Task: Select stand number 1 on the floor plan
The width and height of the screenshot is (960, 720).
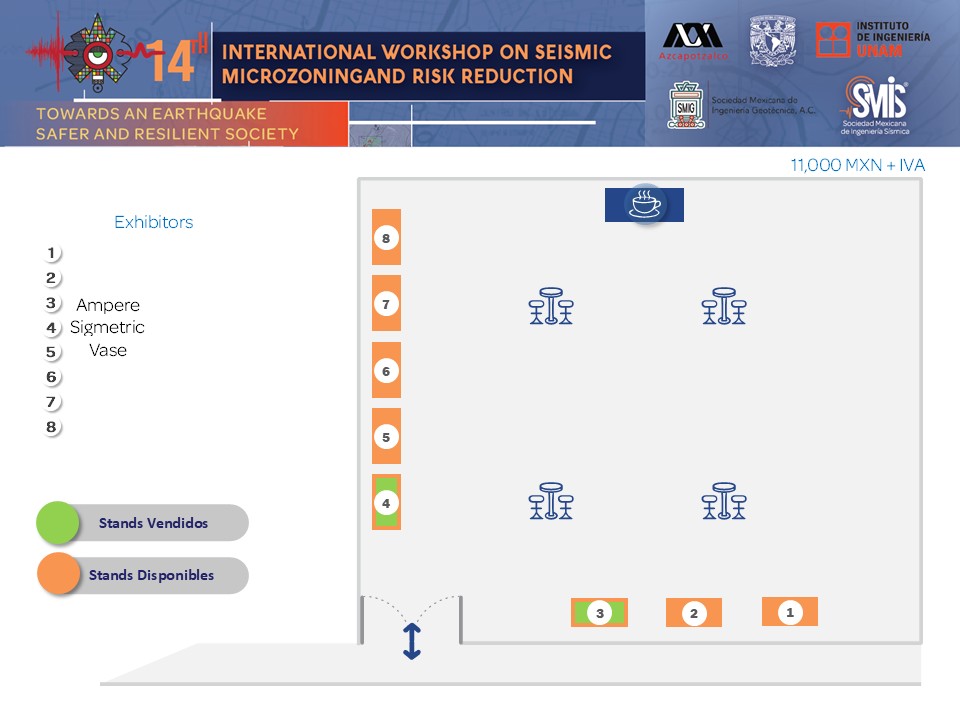Action: (790, 611)
